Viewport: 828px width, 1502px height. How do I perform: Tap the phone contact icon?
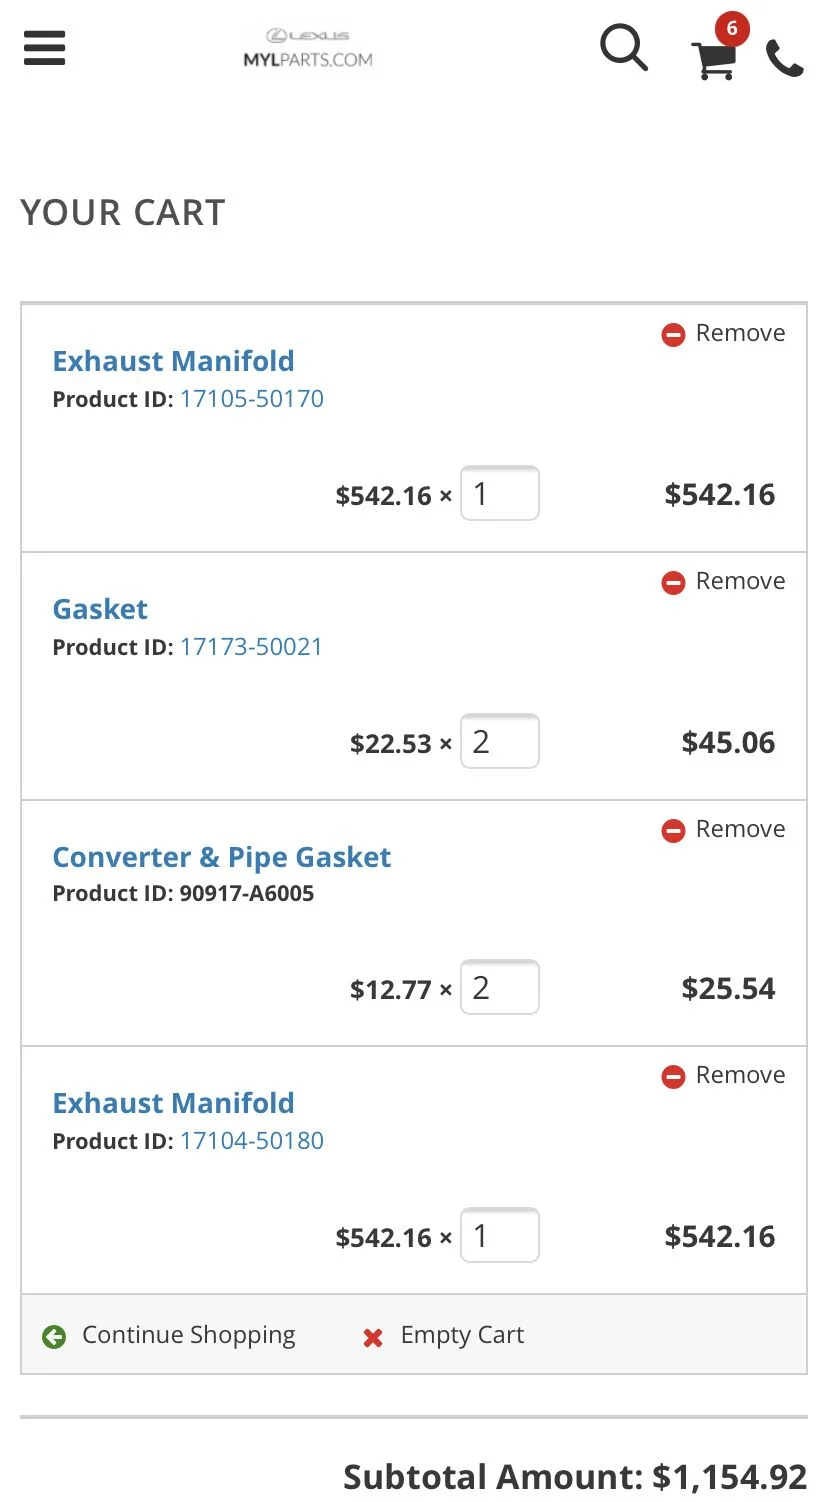(x=785, y=59)
